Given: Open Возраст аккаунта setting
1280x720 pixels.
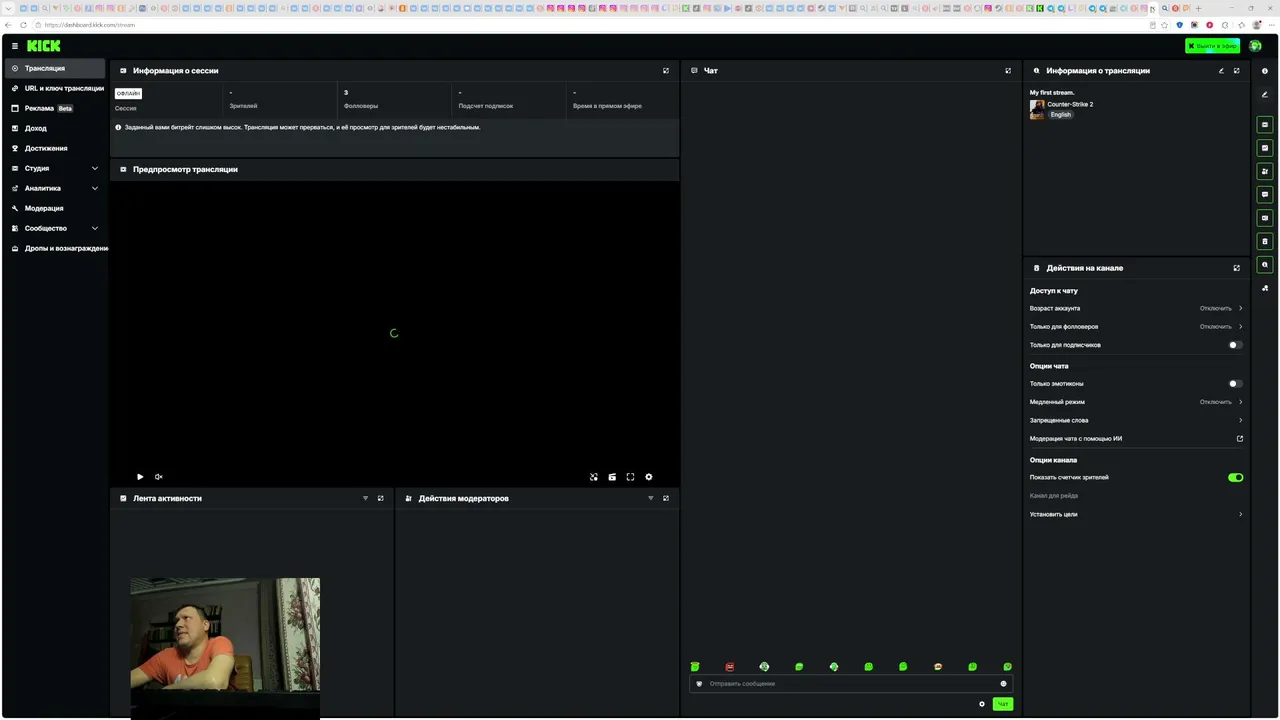Looking at the screenshot, I should click(1136, 308).
